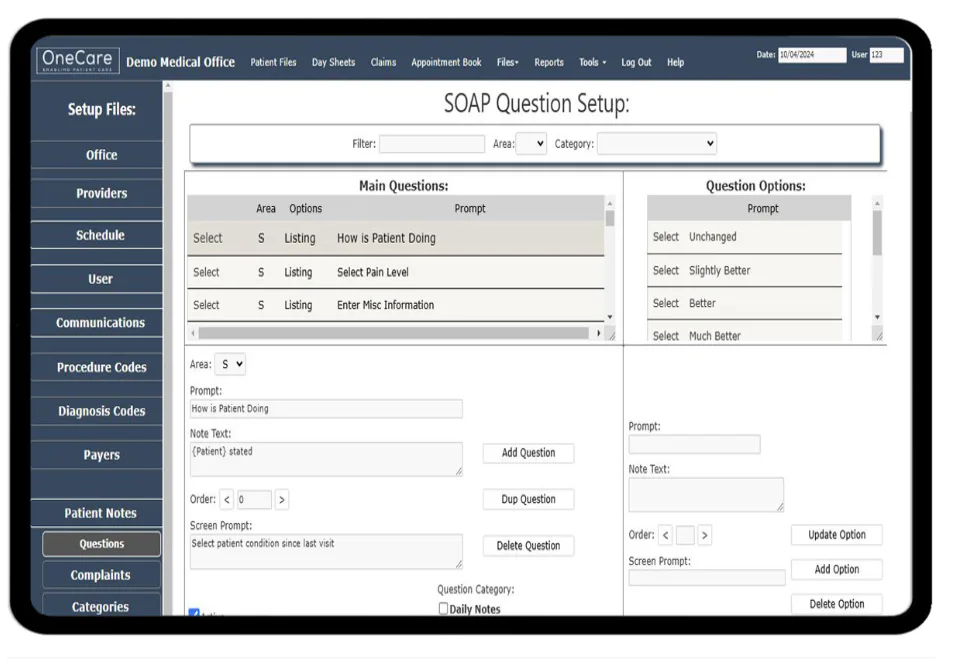The image size is (966, 671).
Task: Click the Delete Question button
Action: click(x=528, y=546)
